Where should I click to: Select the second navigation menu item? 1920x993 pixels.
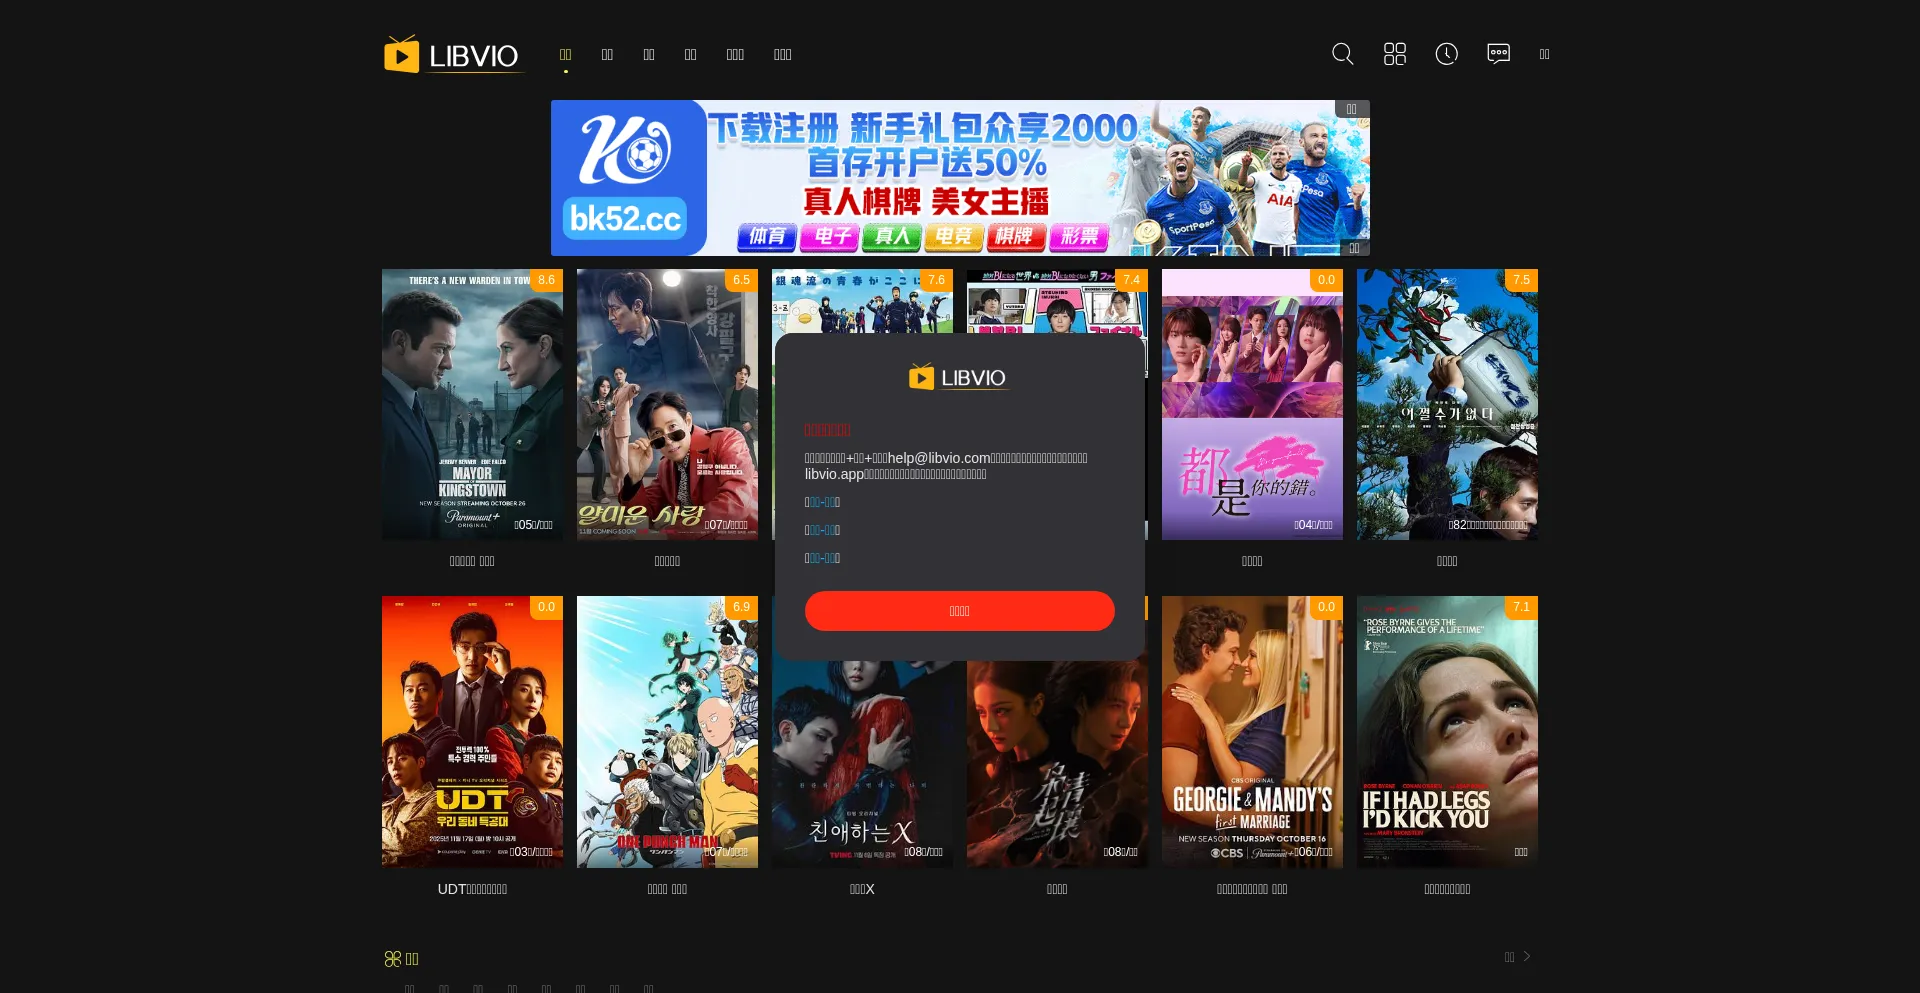pos(607,55)
